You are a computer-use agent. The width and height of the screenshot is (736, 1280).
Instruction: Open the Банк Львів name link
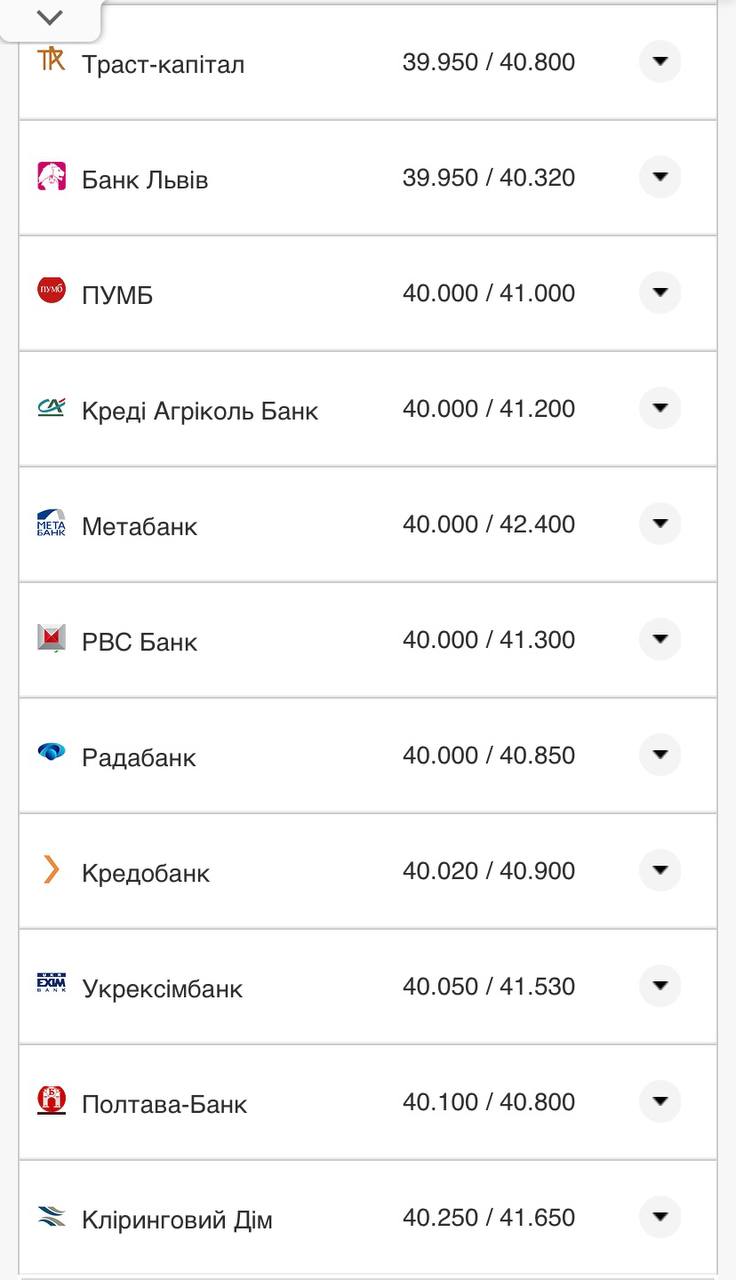(145, 181)
